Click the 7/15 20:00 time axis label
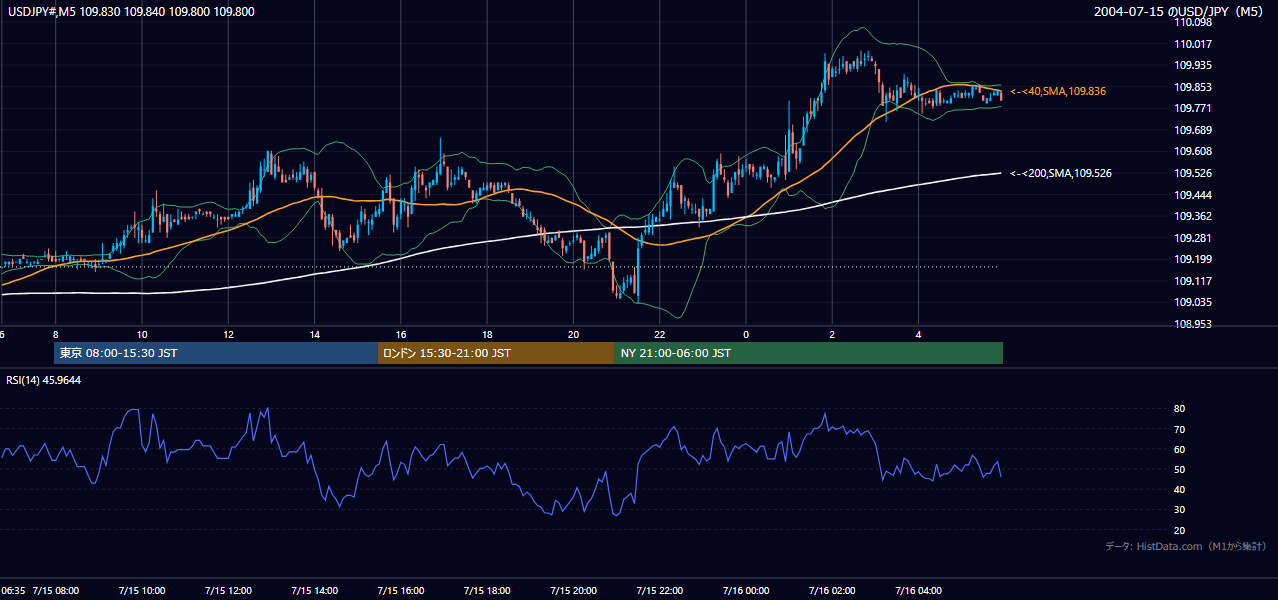Screen dimensions: 1278x600 [x=574, y=590]
